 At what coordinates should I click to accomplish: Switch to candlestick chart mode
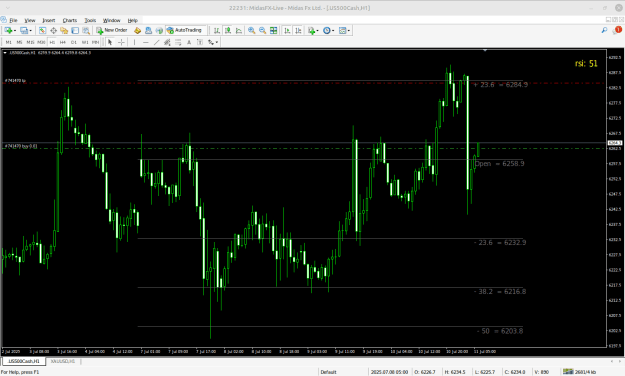tap(228, 30)
